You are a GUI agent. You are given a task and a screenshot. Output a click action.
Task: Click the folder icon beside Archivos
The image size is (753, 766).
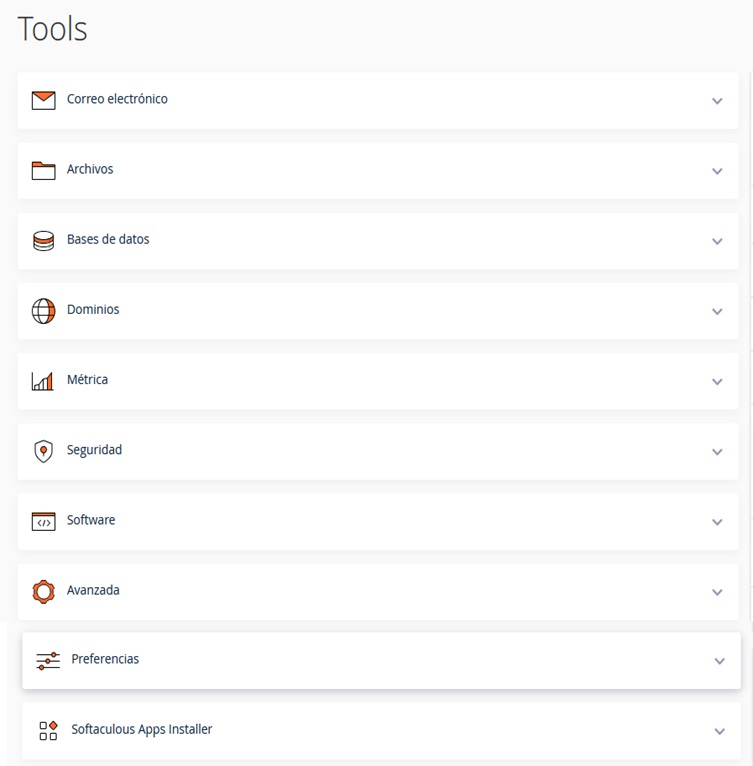click(43, 170)
